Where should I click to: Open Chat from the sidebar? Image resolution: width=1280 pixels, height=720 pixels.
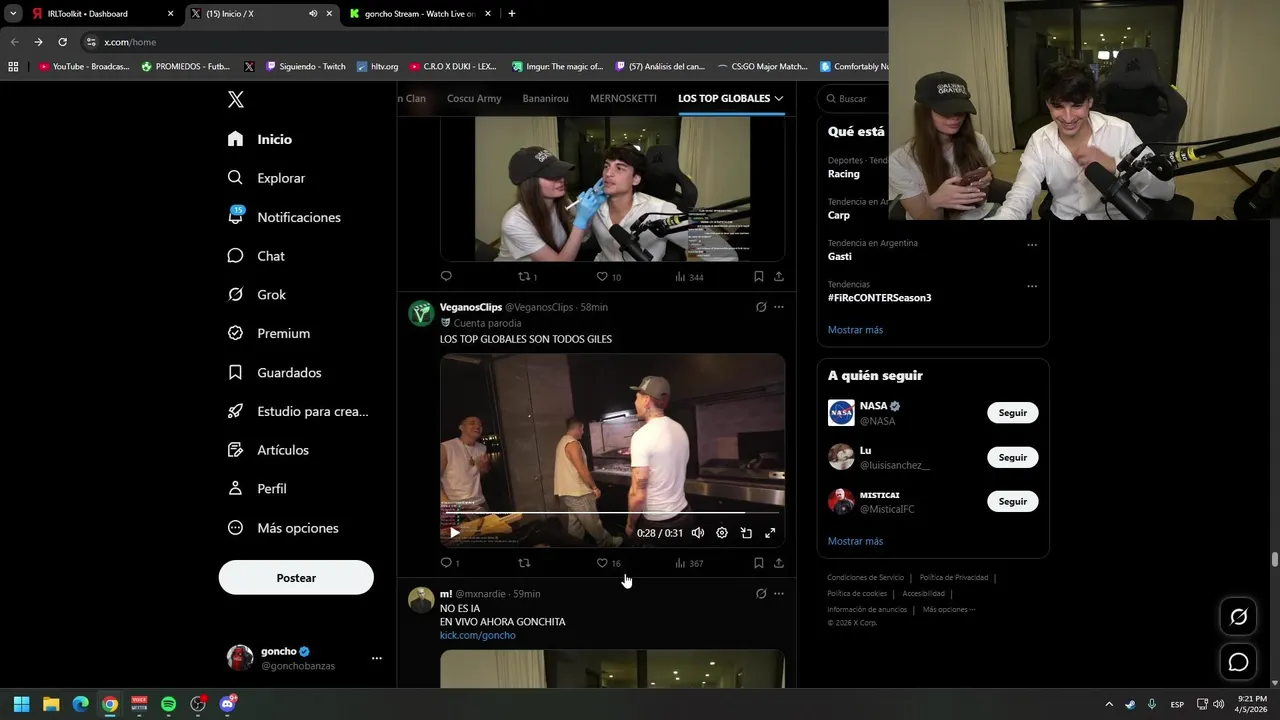256,256
